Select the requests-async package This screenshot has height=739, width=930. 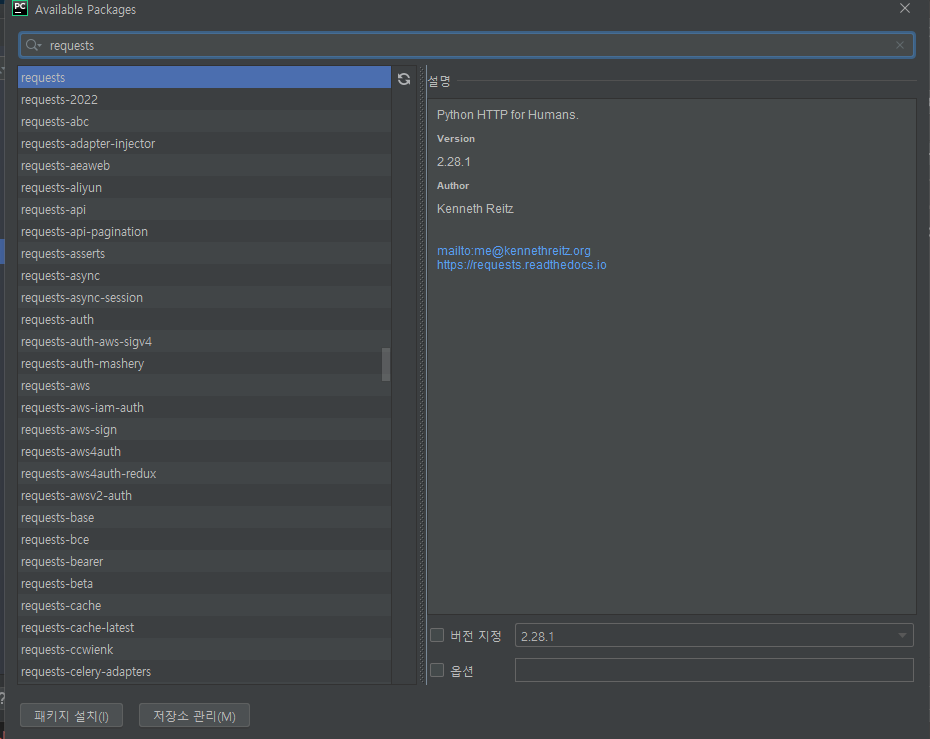(204, 276)
